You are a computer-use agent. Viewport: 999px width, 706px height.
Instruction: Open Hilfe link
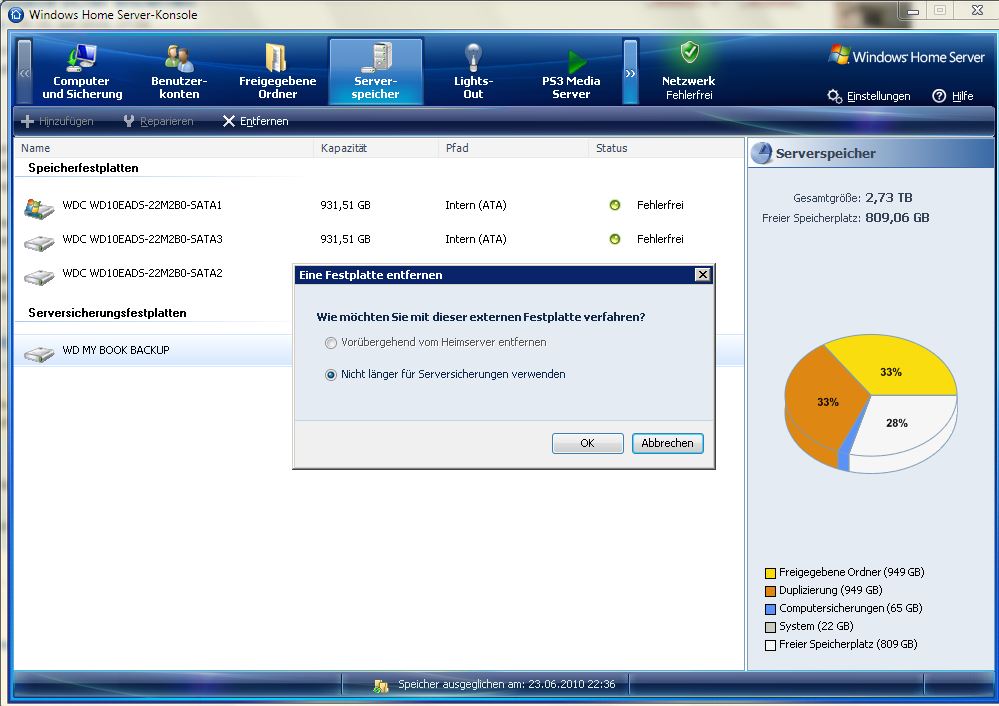pos(962,96)
